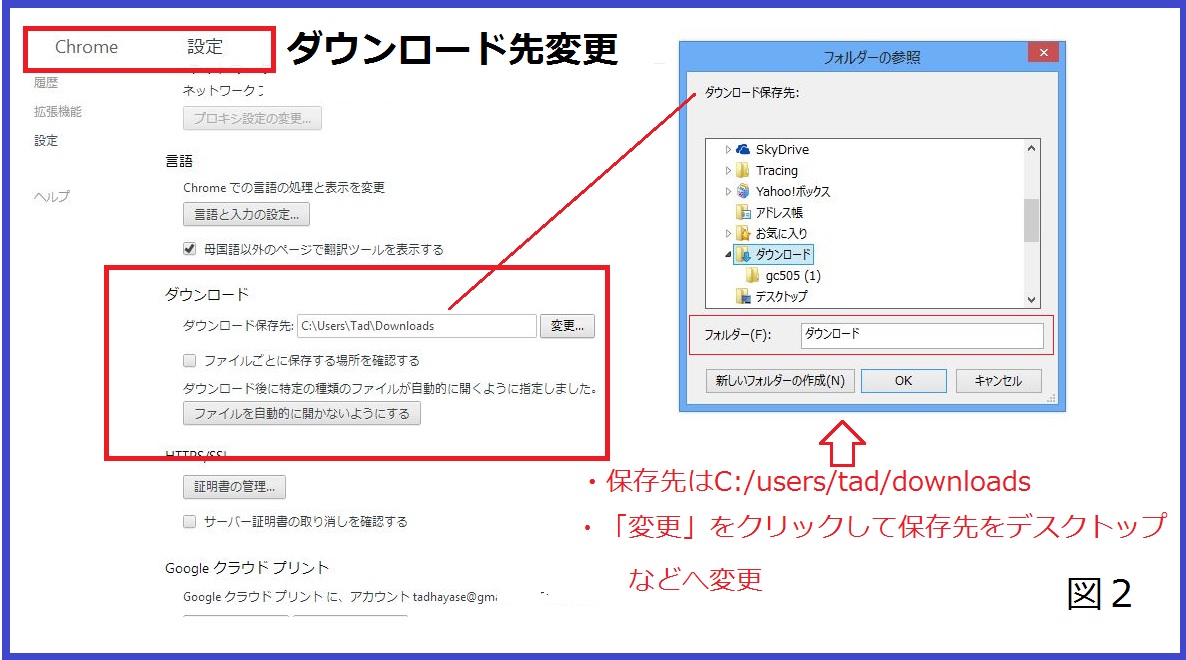Click ファイルを自動的に開かないようにする button

coord(302,414)
